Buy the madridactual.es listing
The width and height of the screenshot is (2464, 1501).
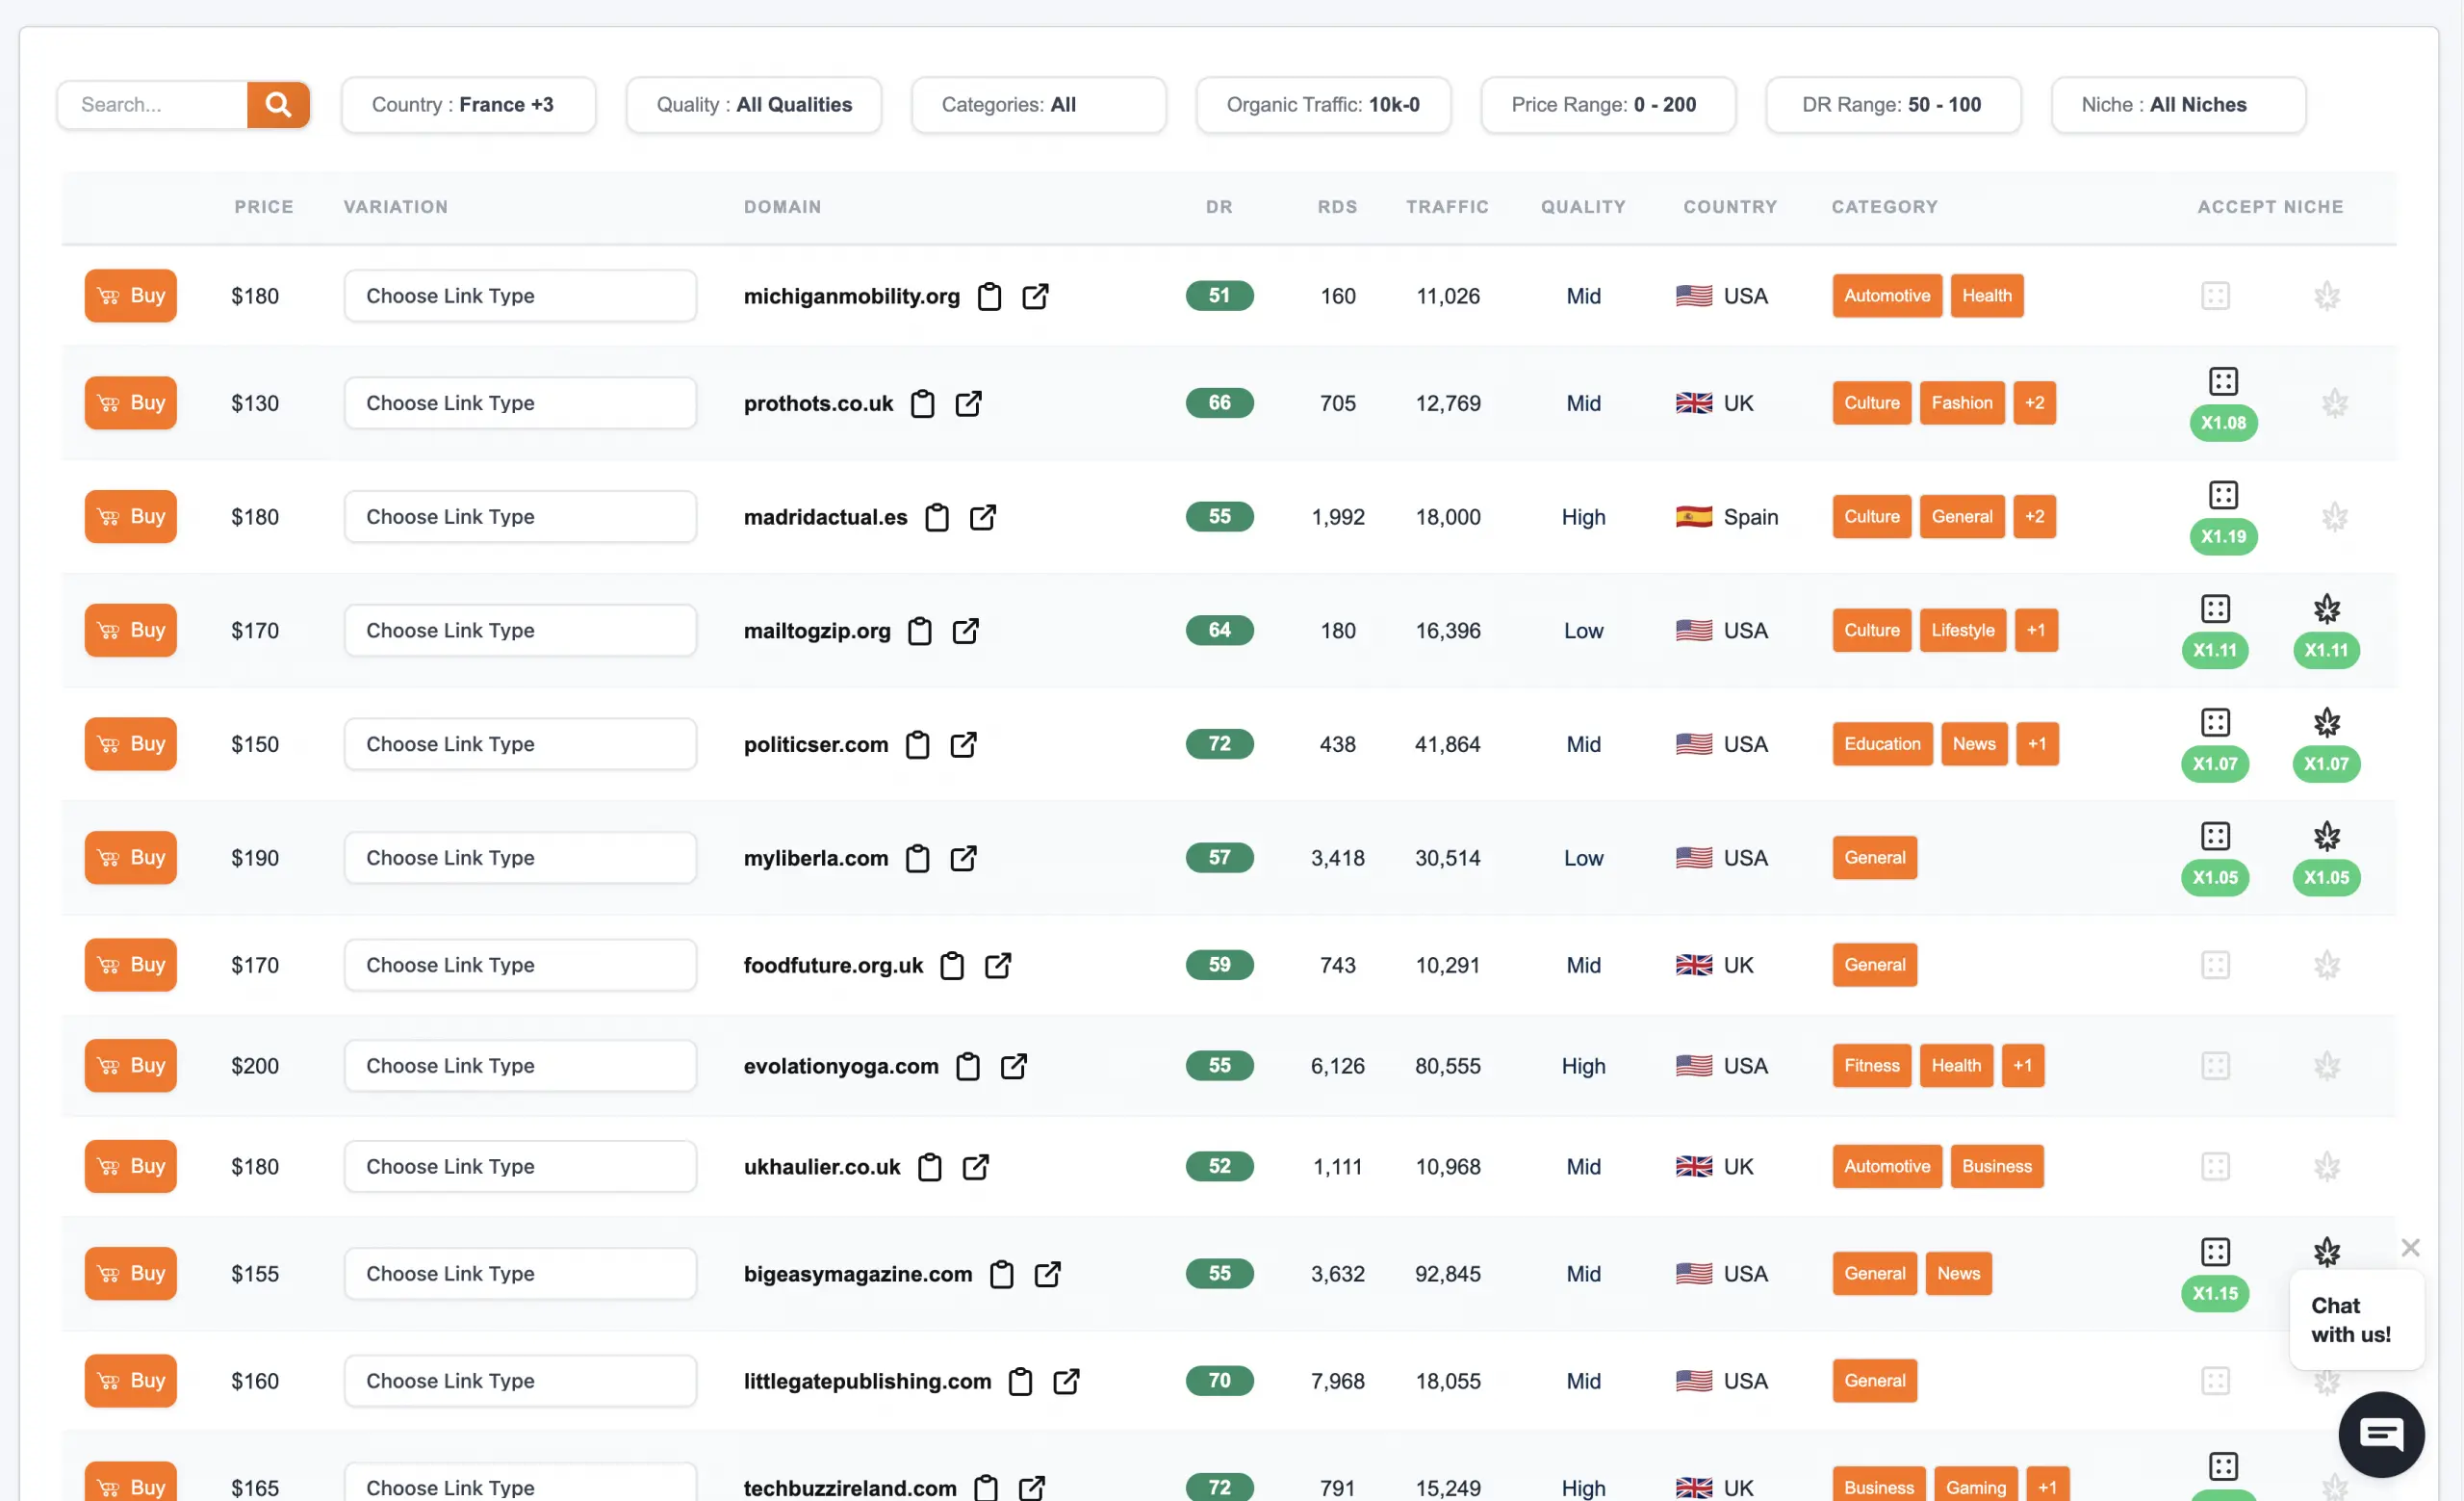130,516
